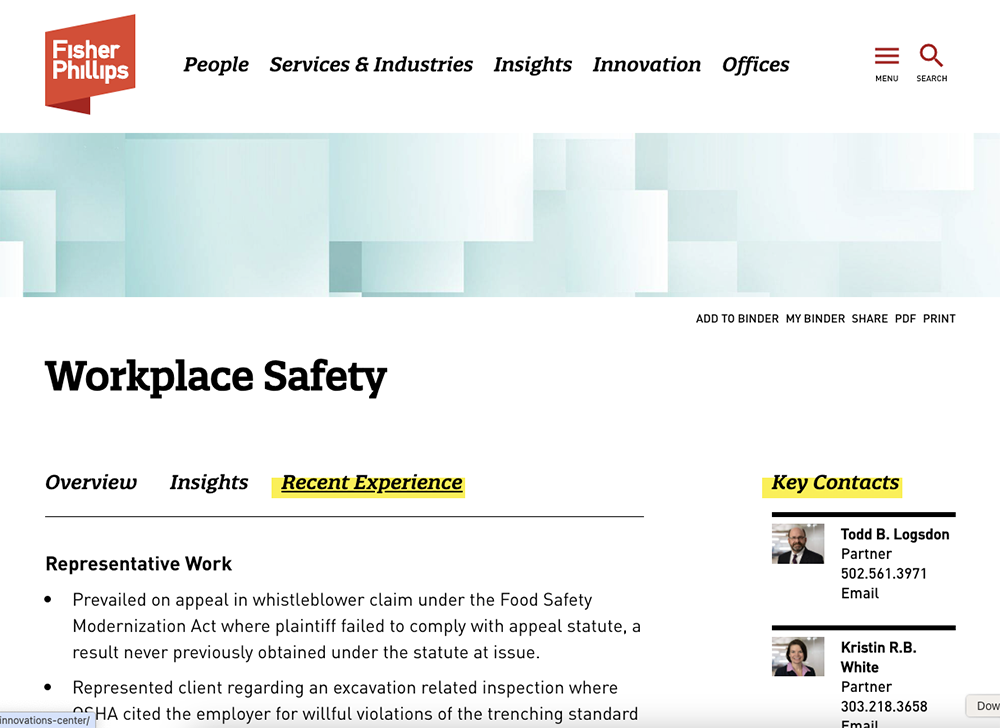The image size is (1000, 728).
Task: Open MY BINDER link
Action: pyautogui.click(x=815, y=319)
